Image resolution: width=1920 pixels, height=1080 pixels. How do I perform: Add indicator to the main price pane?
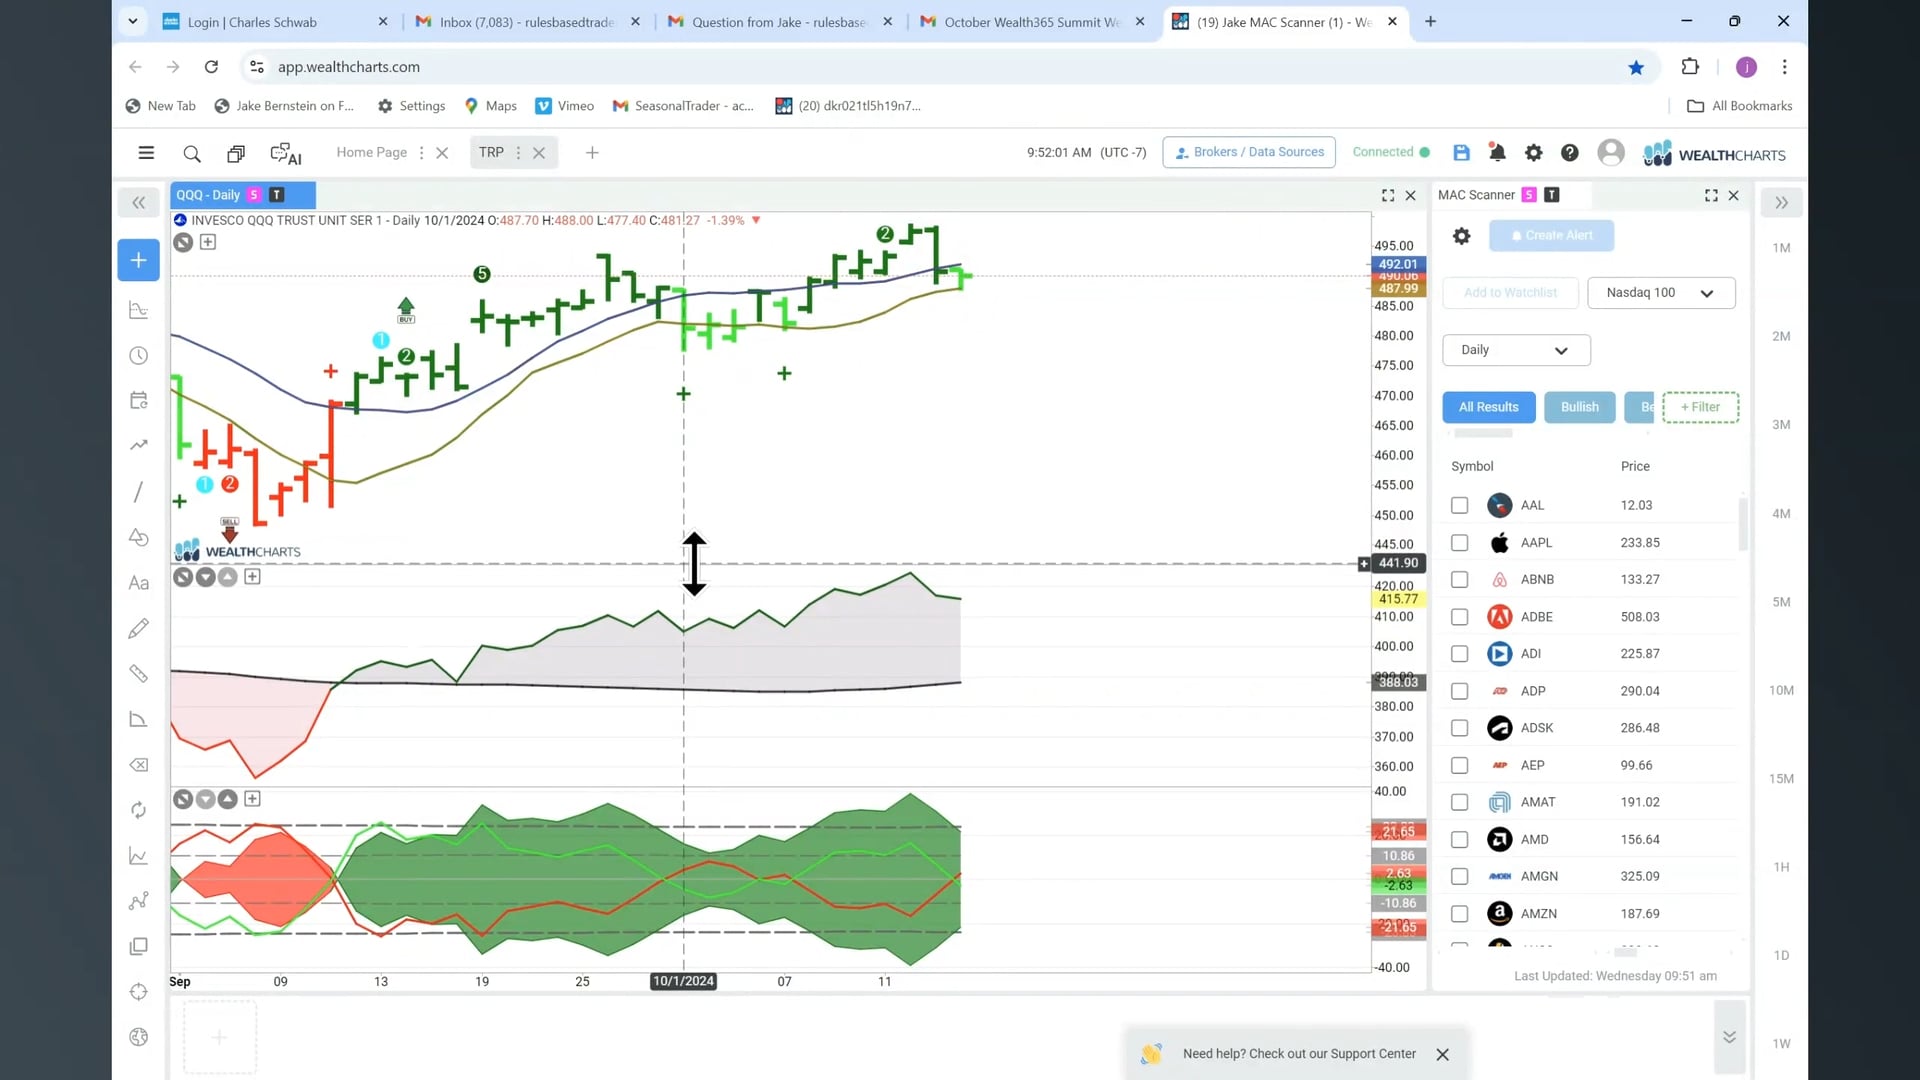tap(208, 242)
